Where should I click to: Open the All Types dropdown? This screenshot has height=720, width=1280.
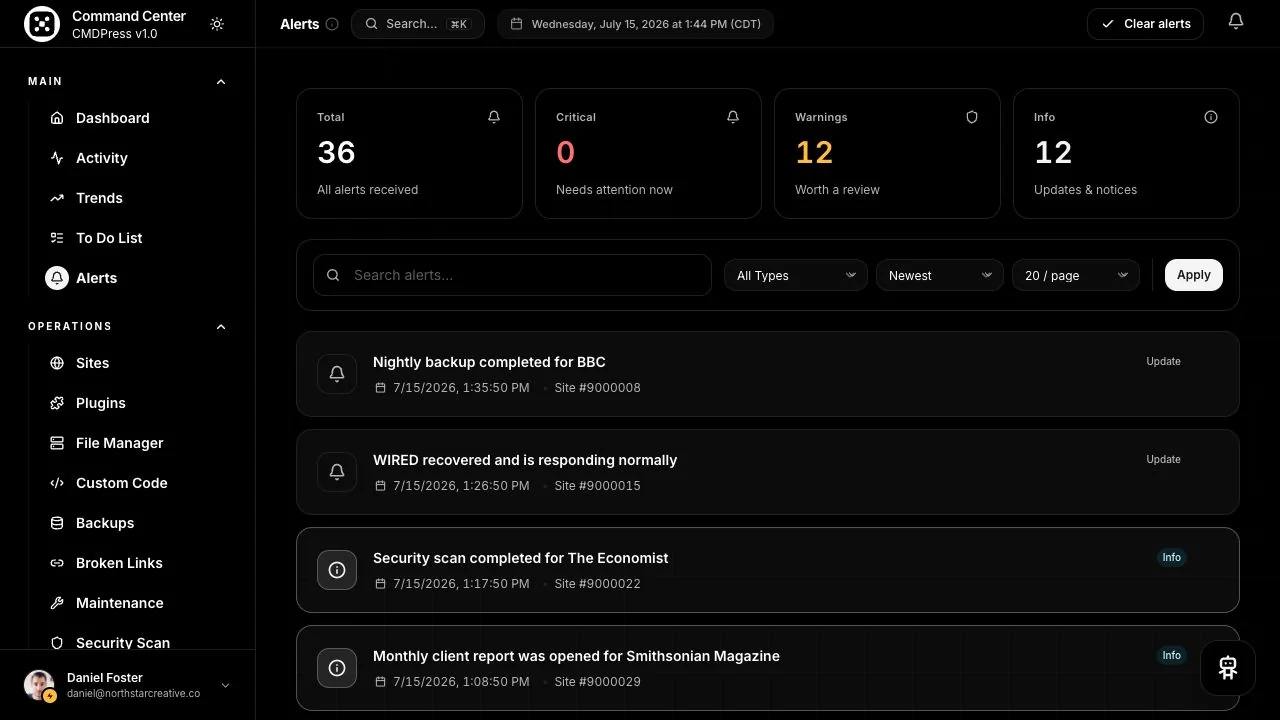(x=796, y=275)
